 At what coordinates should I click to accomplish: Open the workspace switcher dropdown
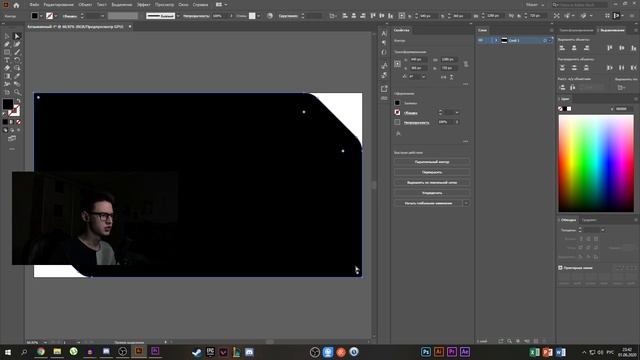click(x=536, y=5)
